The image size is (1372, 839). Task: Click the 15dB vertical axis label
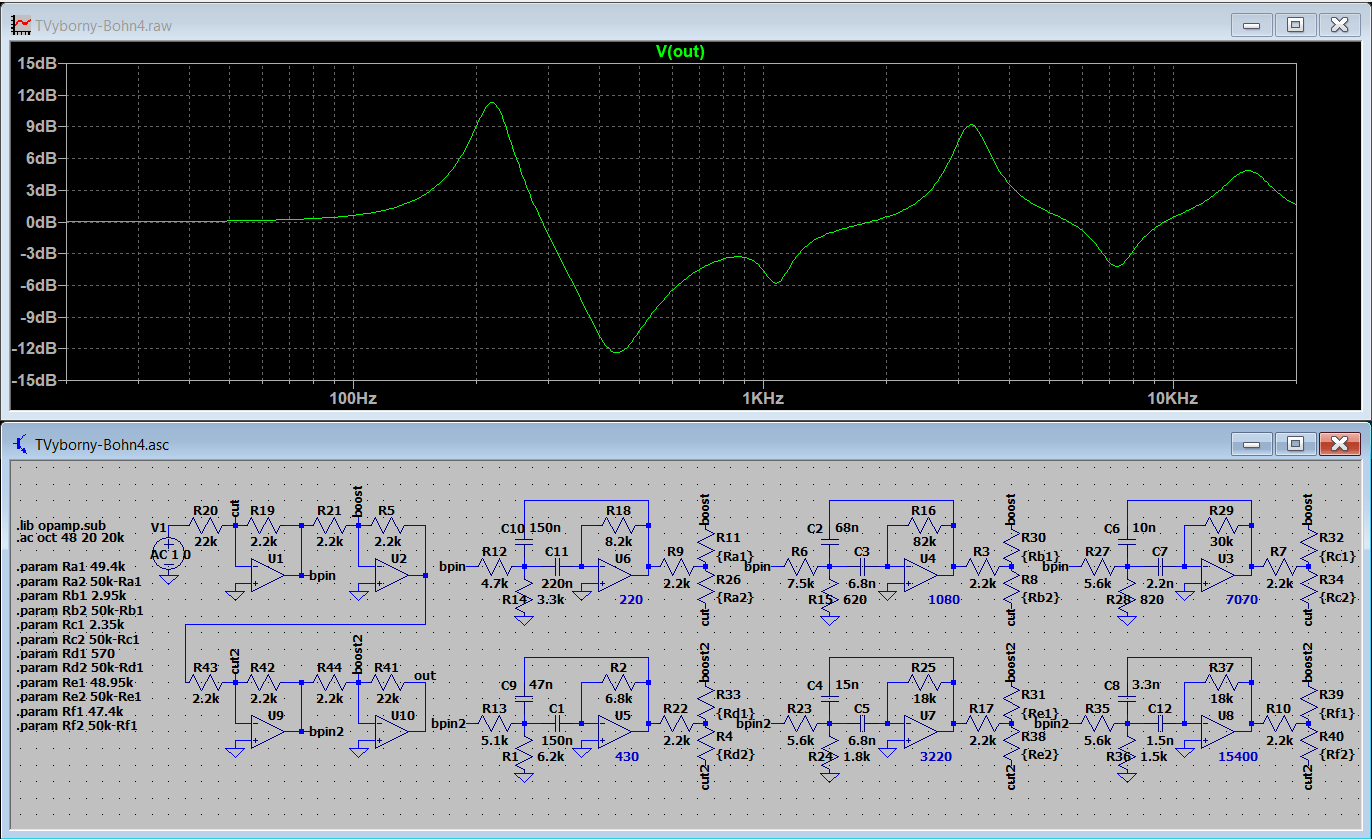(38, 63)
